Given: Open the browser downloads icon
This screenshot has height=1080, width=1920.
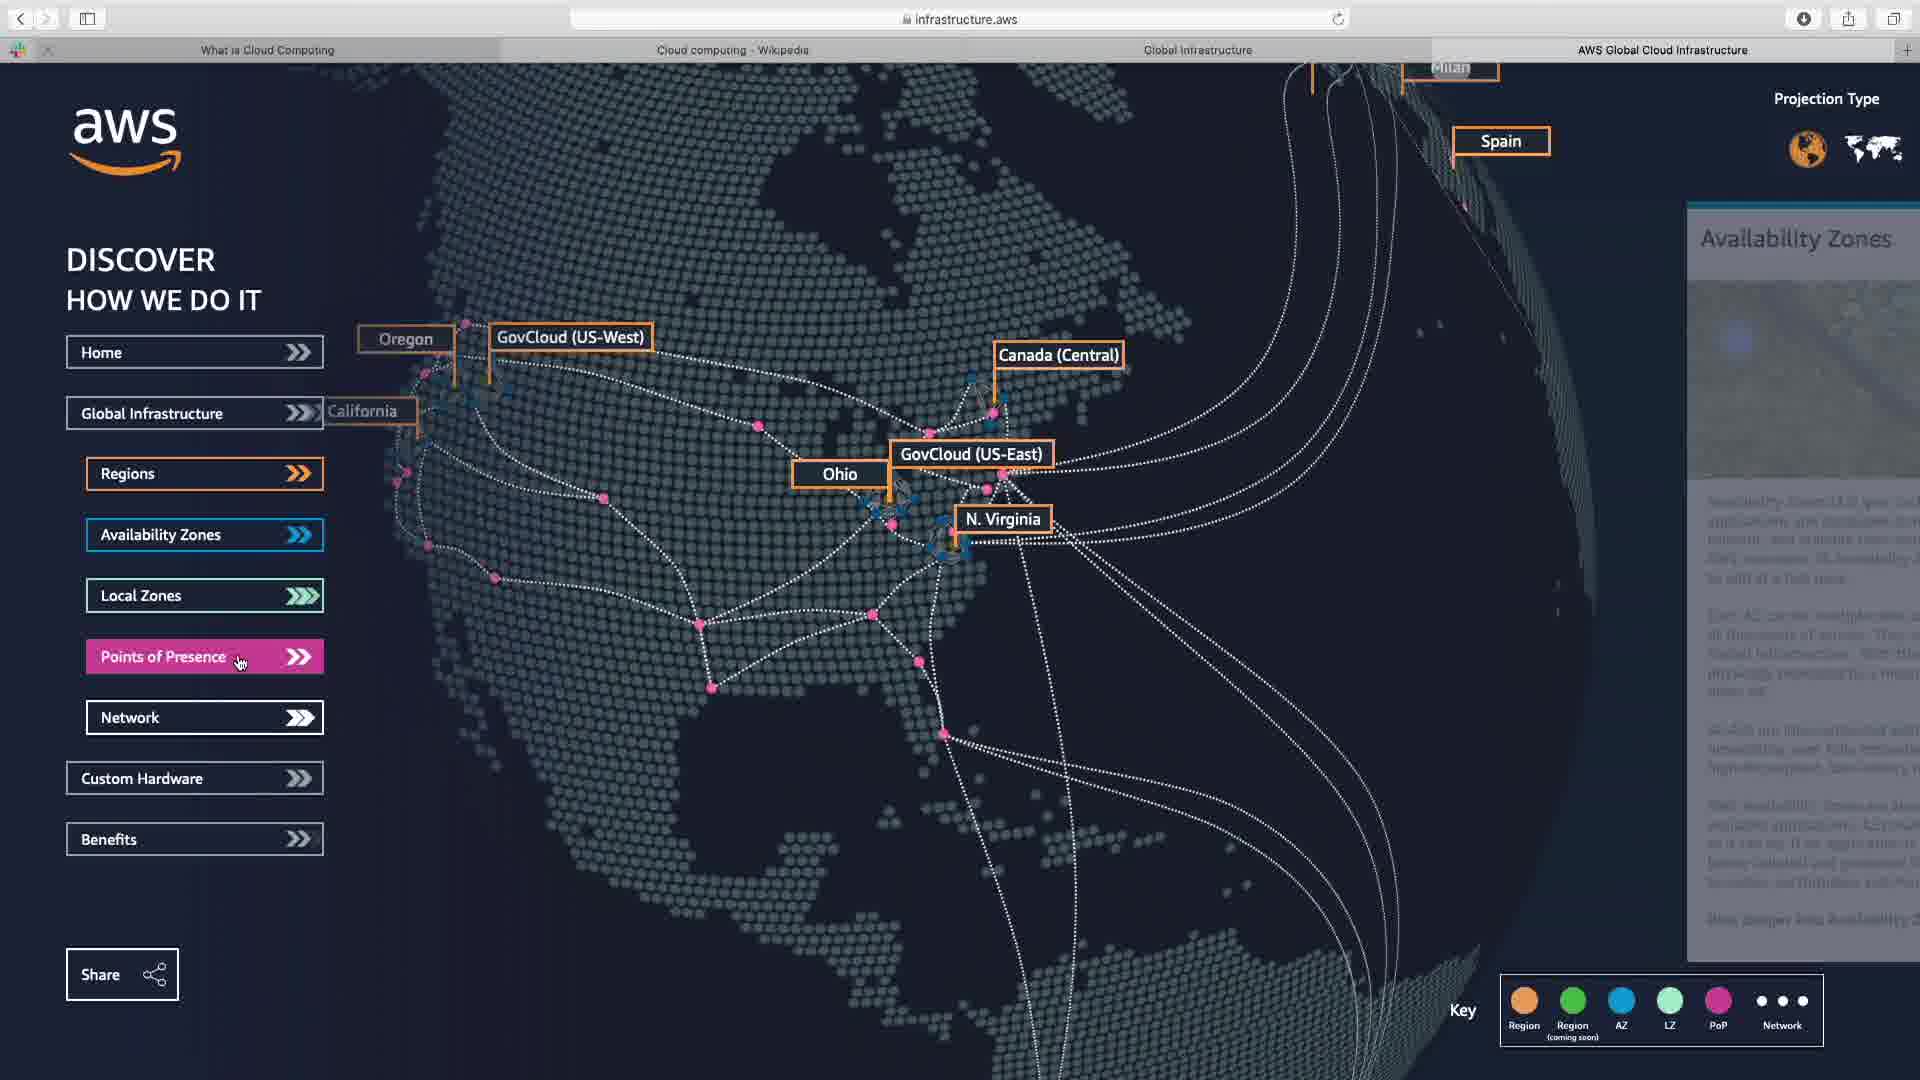Looking at the screenshot, I should pos(1804,19).
